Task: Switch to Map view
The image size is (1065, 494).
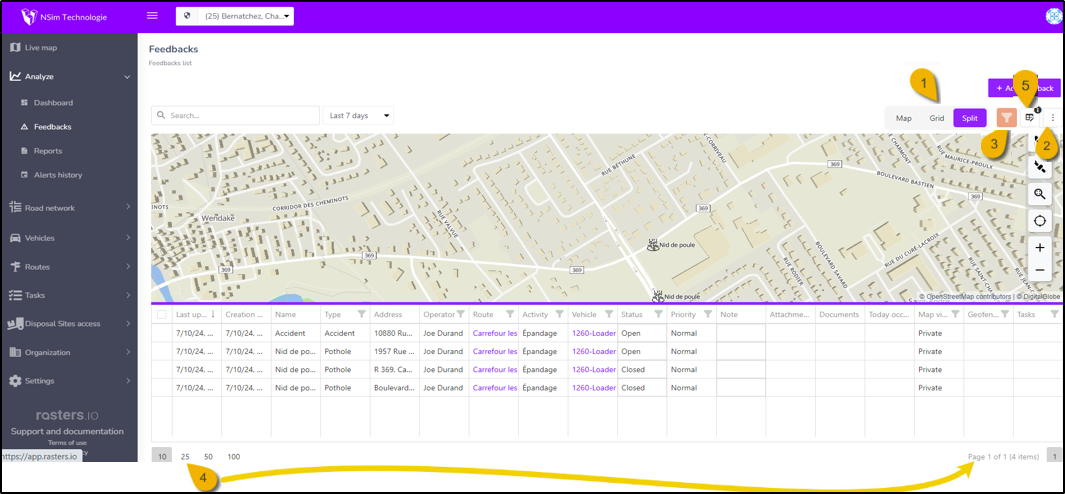Action: tap(903, 118)
